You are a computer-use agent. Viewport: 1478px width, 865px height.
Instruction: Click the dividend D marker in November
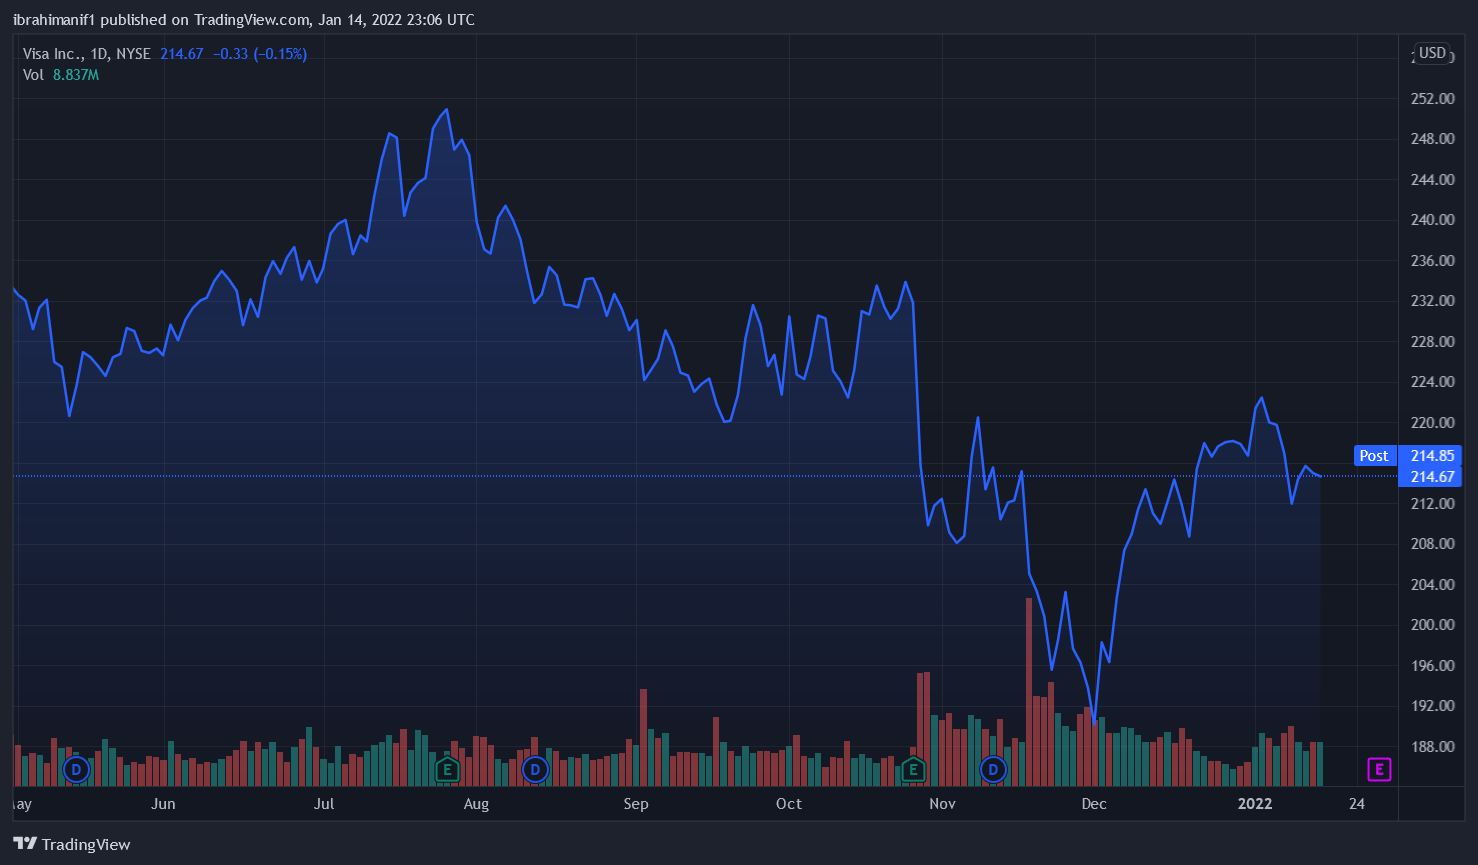993,769
